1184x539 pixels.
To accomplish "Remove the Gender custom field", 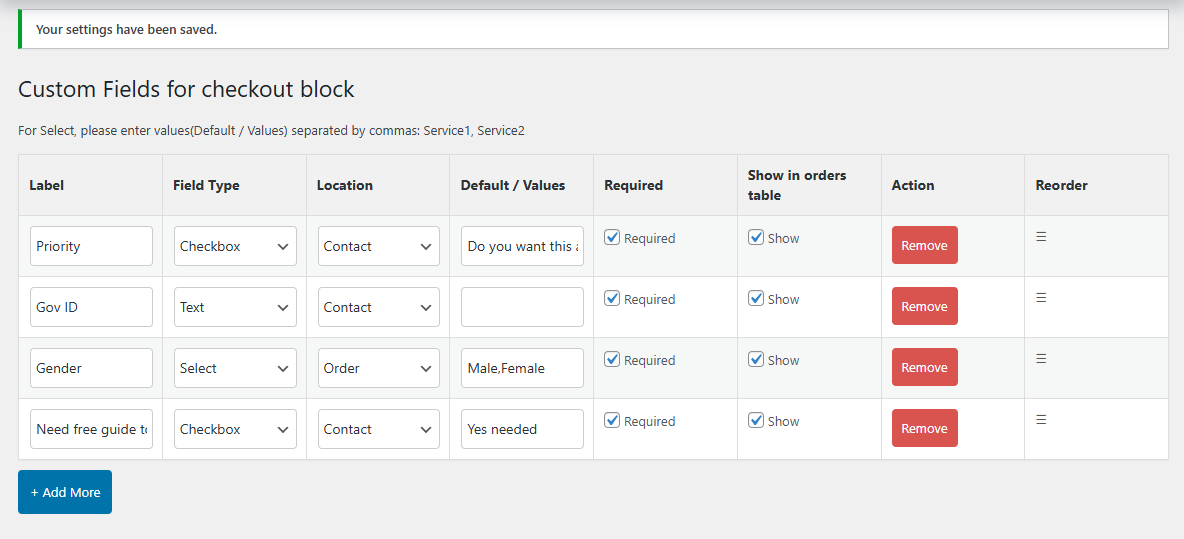I will [924, 367].
